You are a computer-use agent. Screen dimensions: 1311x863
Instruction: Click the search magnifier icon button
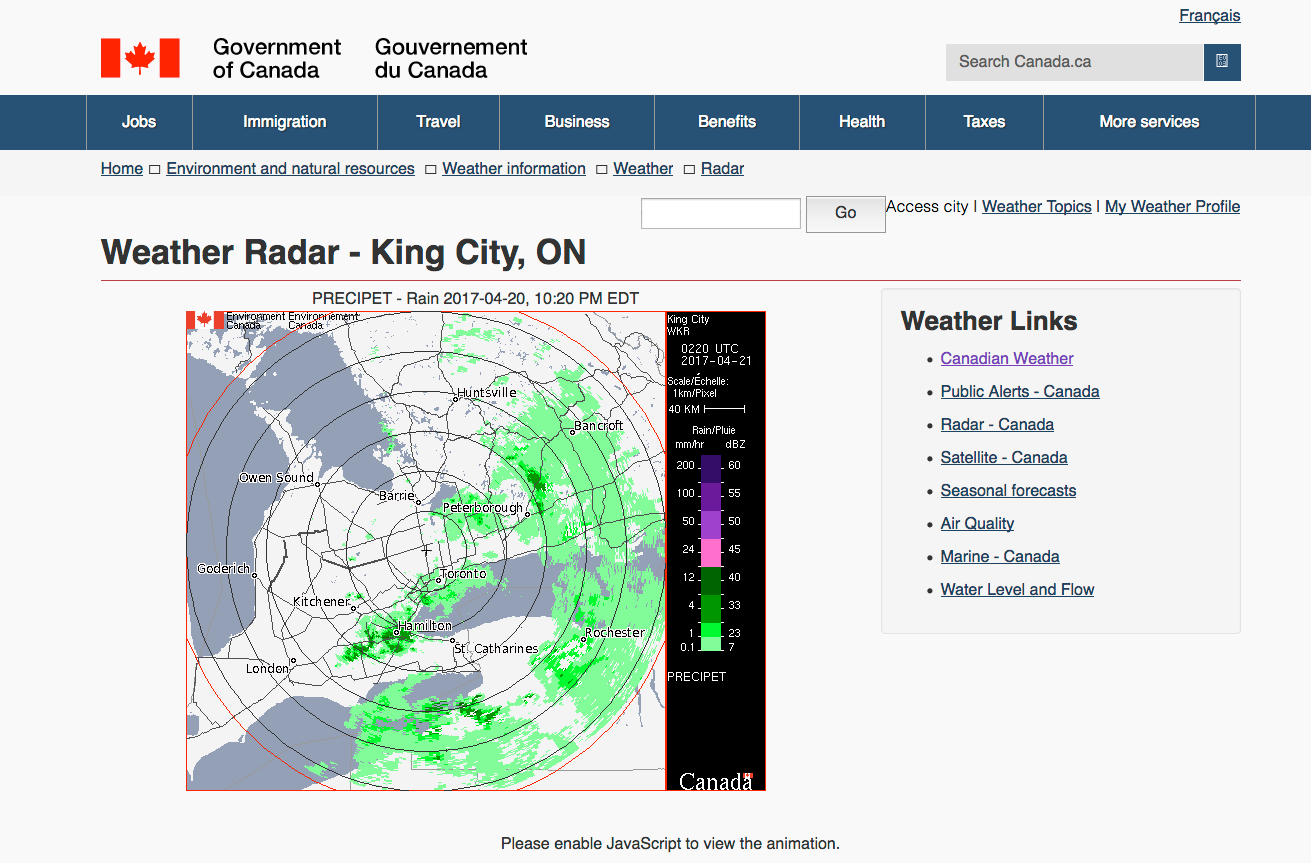pyautogui.click(x=1222, y=62)
